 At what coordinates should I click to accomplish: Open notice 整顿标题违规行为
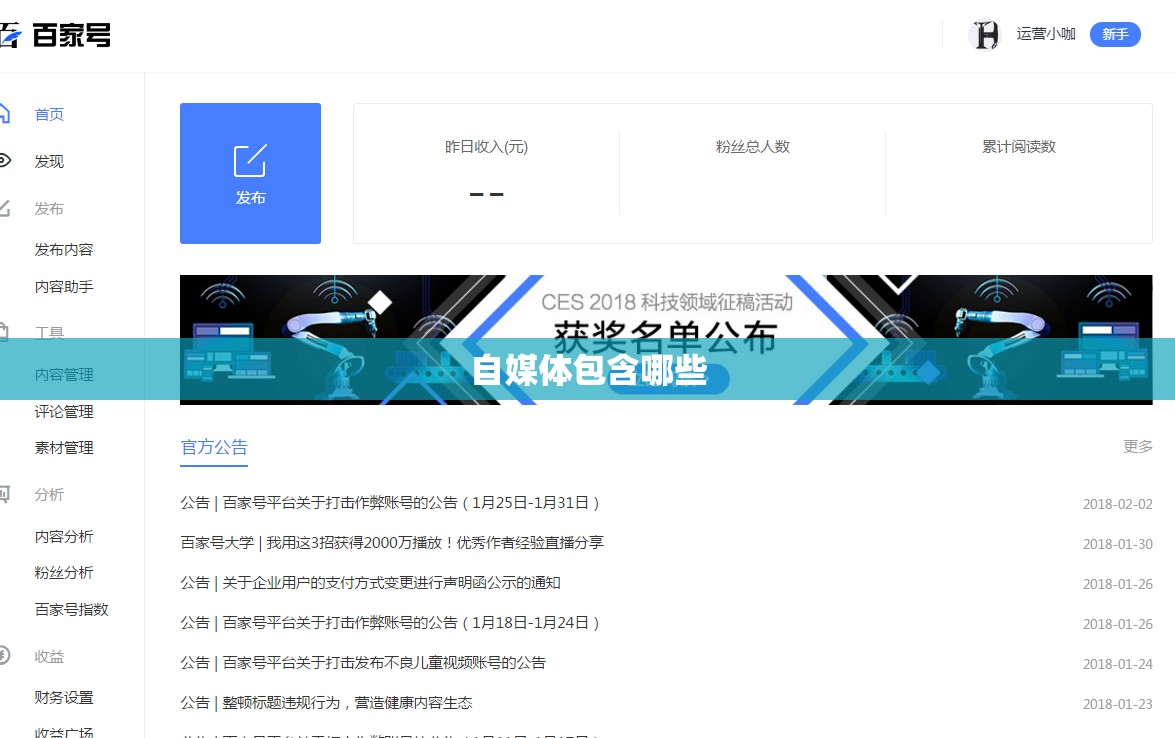326,703
